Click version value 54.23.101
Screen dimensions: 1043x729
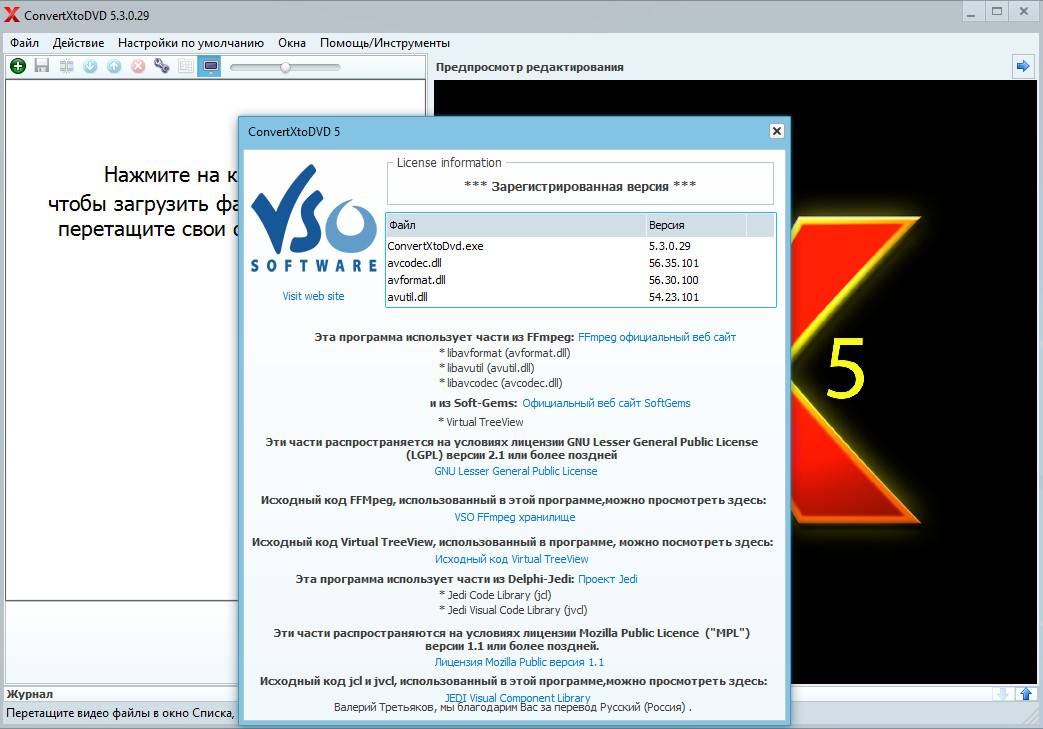point(674,297)
